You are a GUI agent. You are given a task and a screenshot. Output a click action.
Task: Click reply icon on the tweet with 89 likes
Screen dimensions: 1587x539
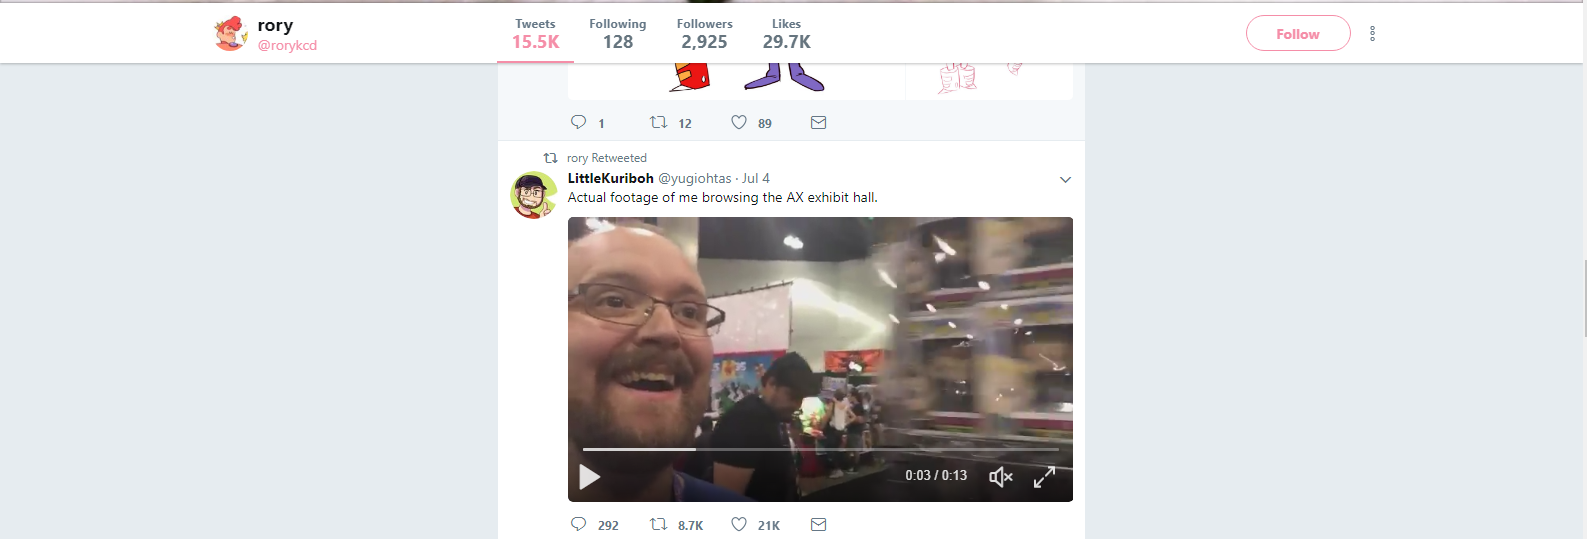pos(578,122)
